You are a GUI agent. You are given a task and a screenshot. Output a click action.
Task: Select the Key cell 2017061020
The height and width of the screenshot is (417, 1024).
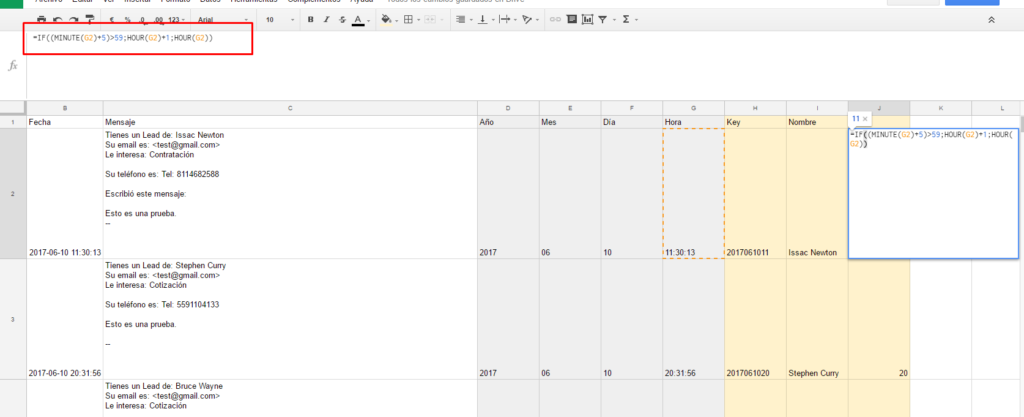click(755, 319)
